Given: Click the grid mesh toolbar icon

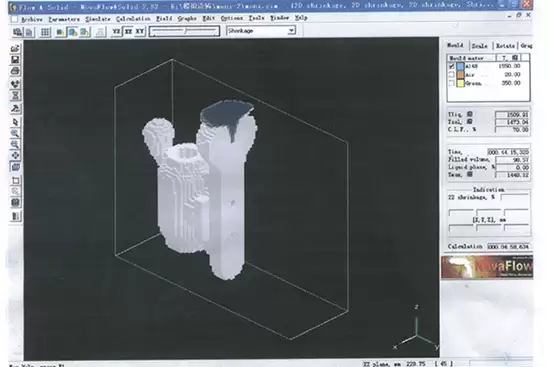Looking at the screenshot, I should point(45,32).
